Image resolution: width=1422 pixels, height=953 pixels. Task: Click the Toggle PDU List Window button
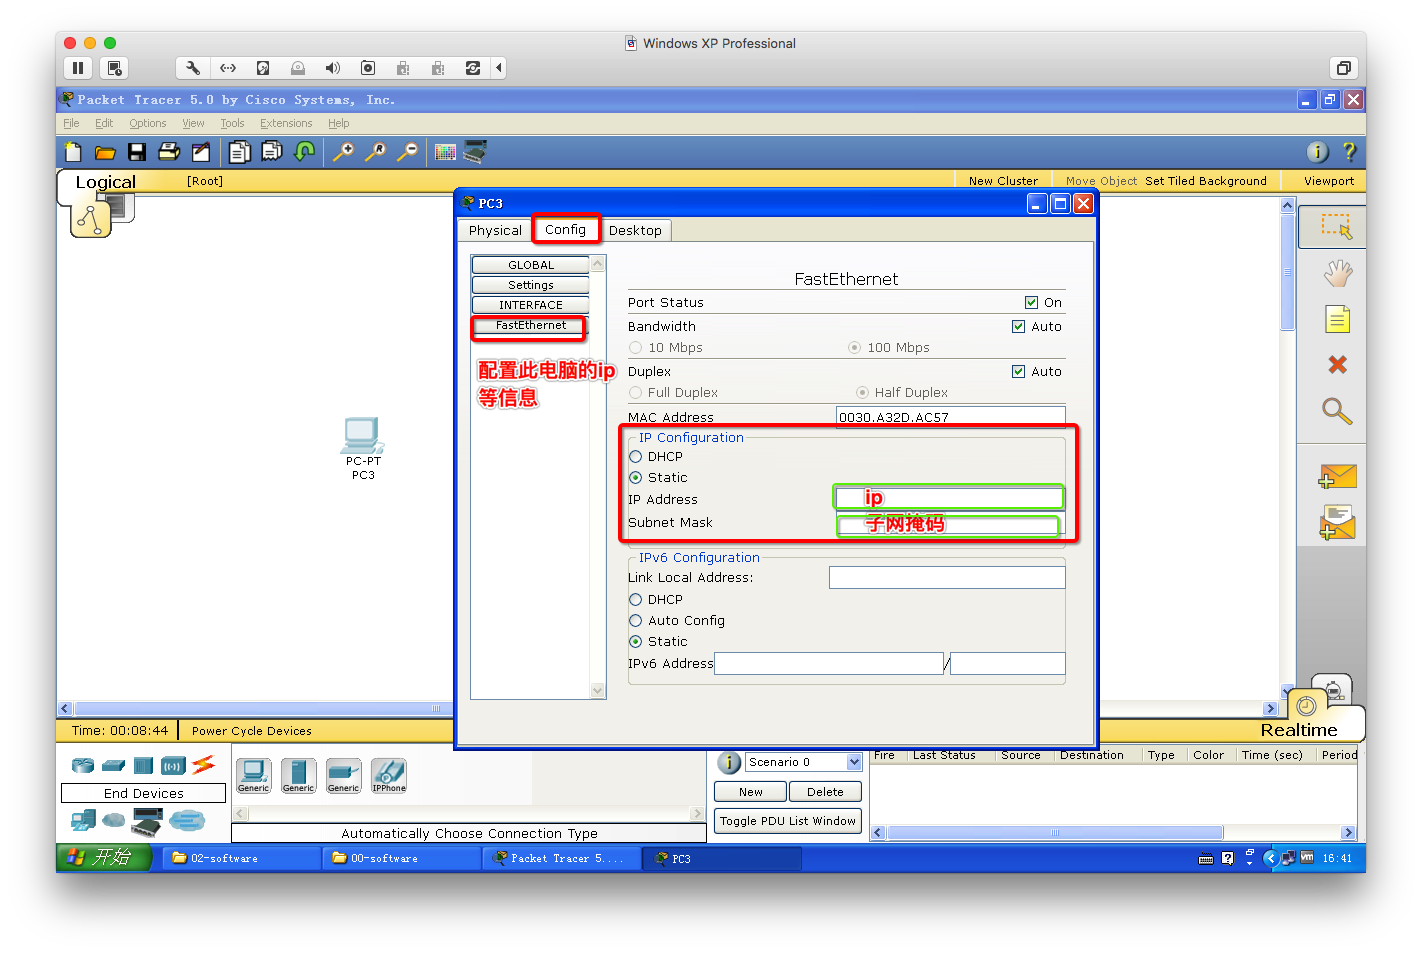(x=788, y=821)
